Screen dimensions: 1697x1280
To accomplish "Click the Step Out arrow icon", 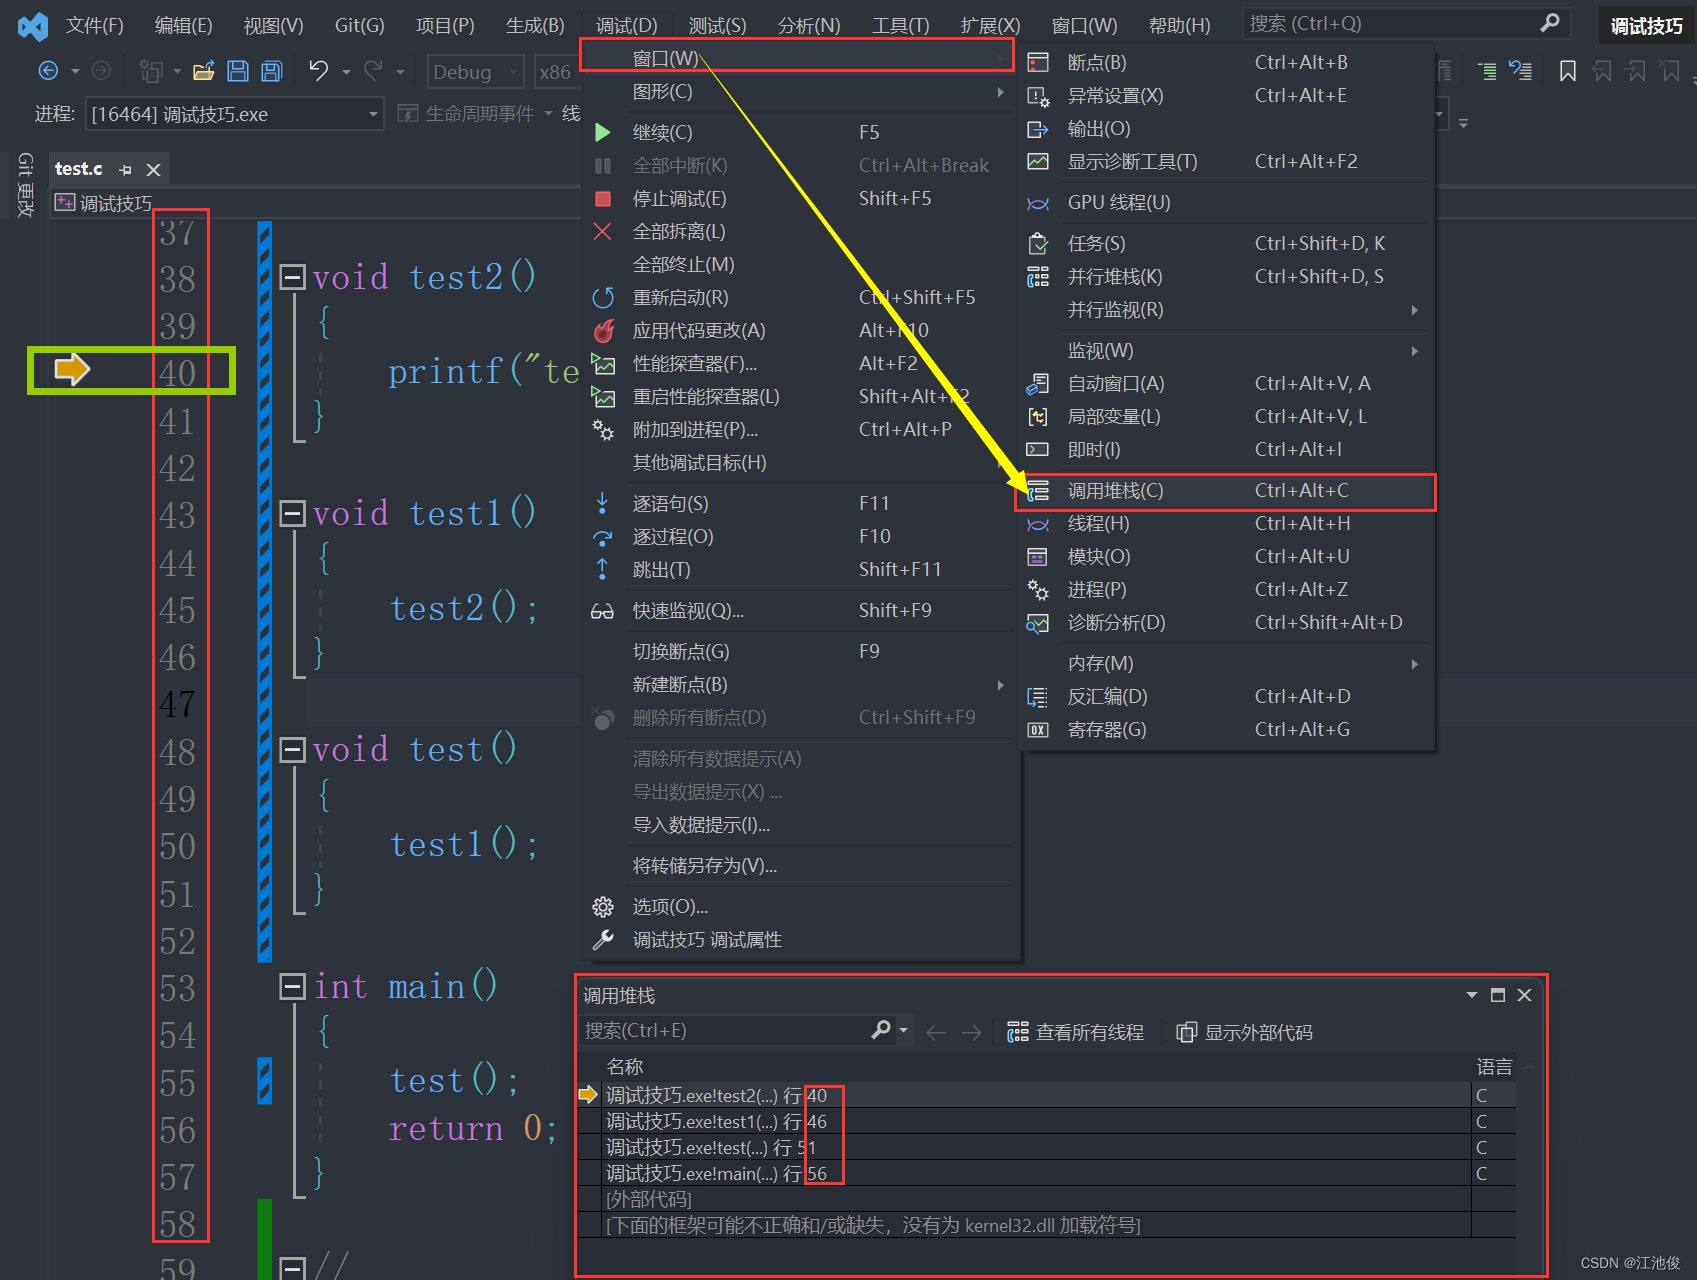I will click(x=602, y=569).
